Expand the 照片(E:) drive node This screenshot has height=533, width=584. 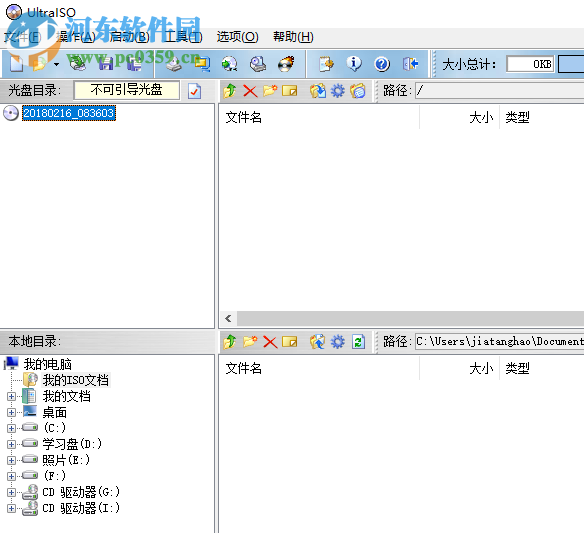tap(11, 460)
